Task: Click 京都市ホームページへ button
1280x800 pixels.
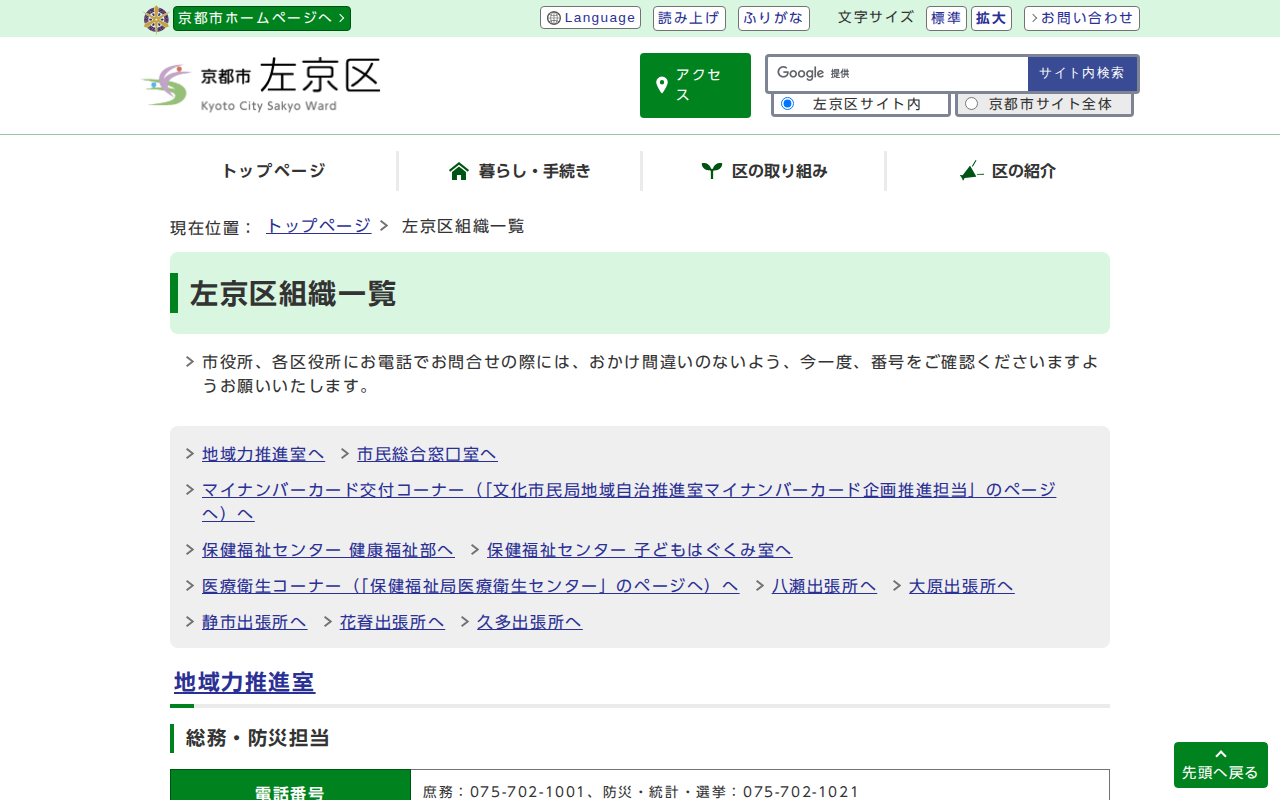Action: tap(262, 18)
